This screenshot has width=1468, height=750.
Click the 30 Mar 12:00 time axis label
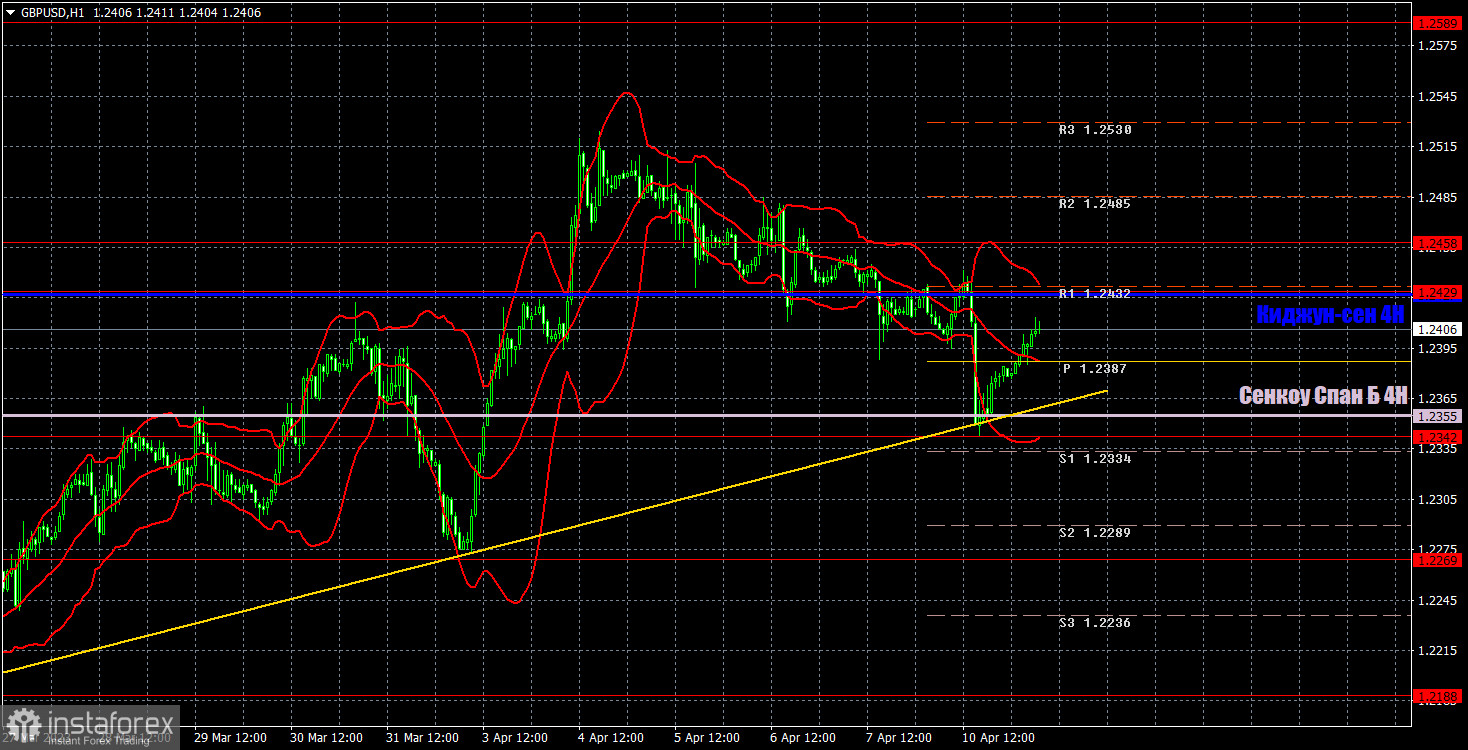point(326,738)
